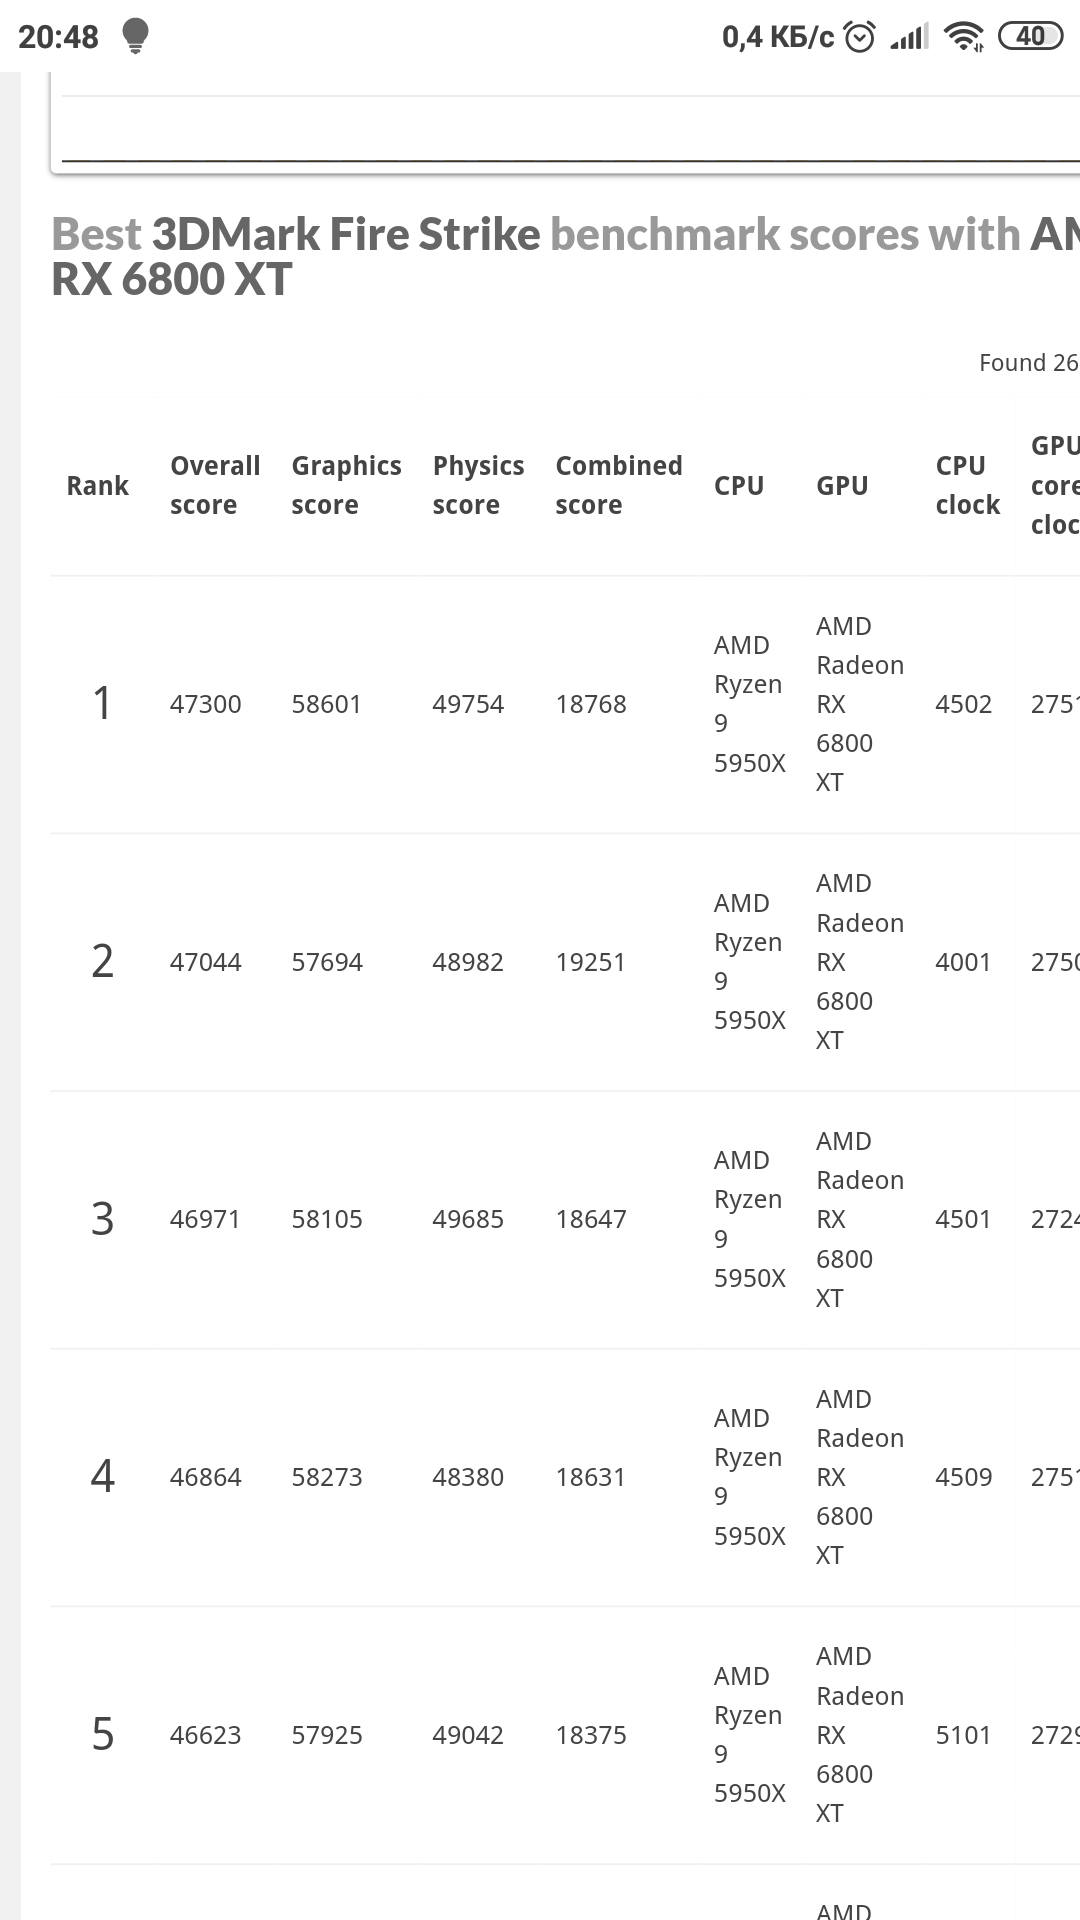Tap the battery level indicator

tap(1030, 37)
